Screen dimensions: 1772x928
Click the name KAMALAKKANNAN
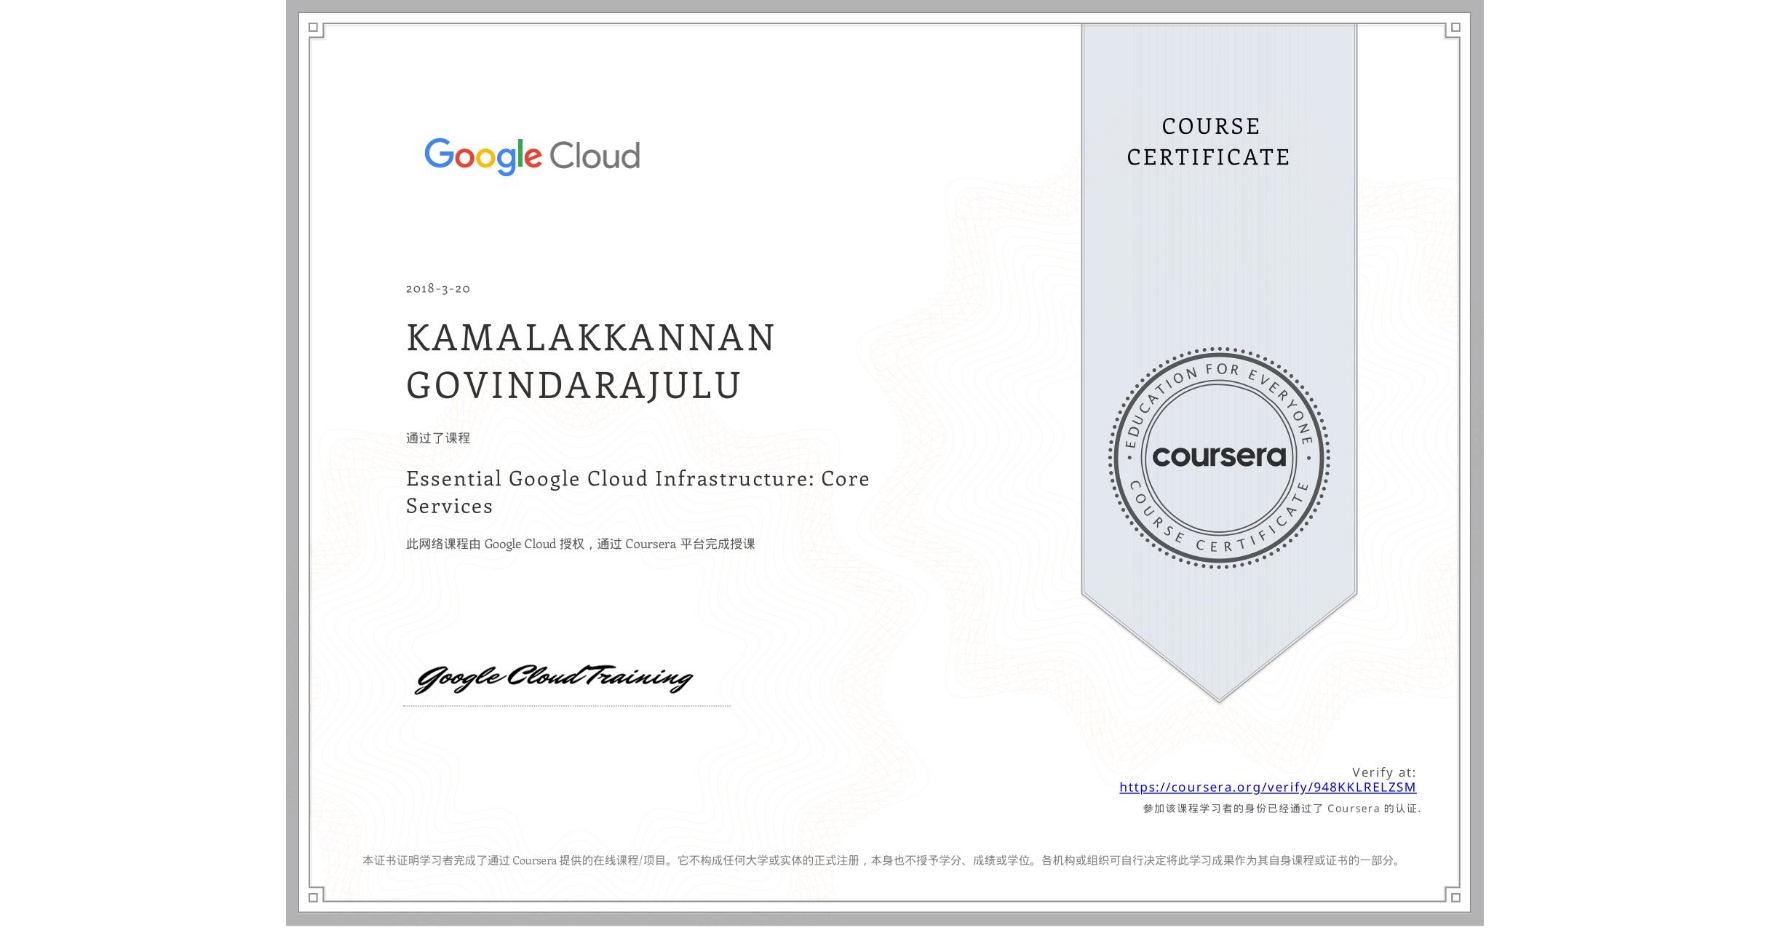point(591,338)
